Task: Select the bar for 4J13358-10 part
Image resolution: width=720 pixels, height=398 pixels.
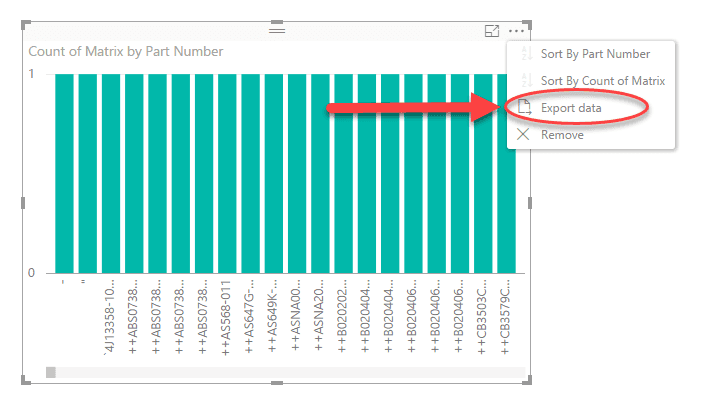Action: pos(111,174)
